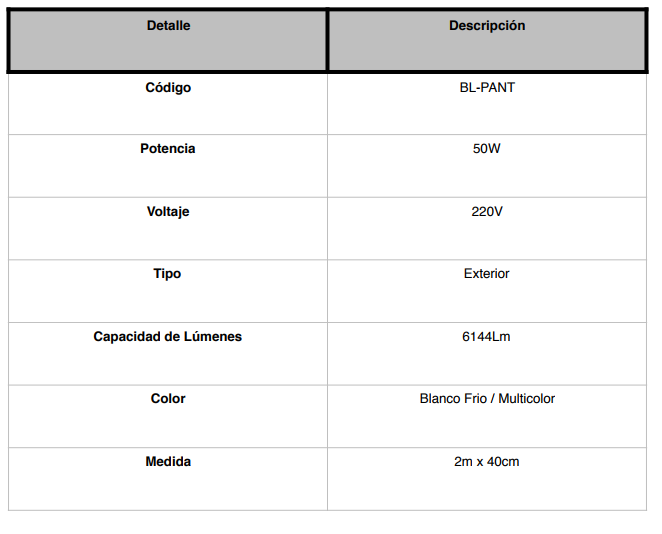Click the Tipo row label
Viewport: 662px width, 534px height.
tap(167, 274)
